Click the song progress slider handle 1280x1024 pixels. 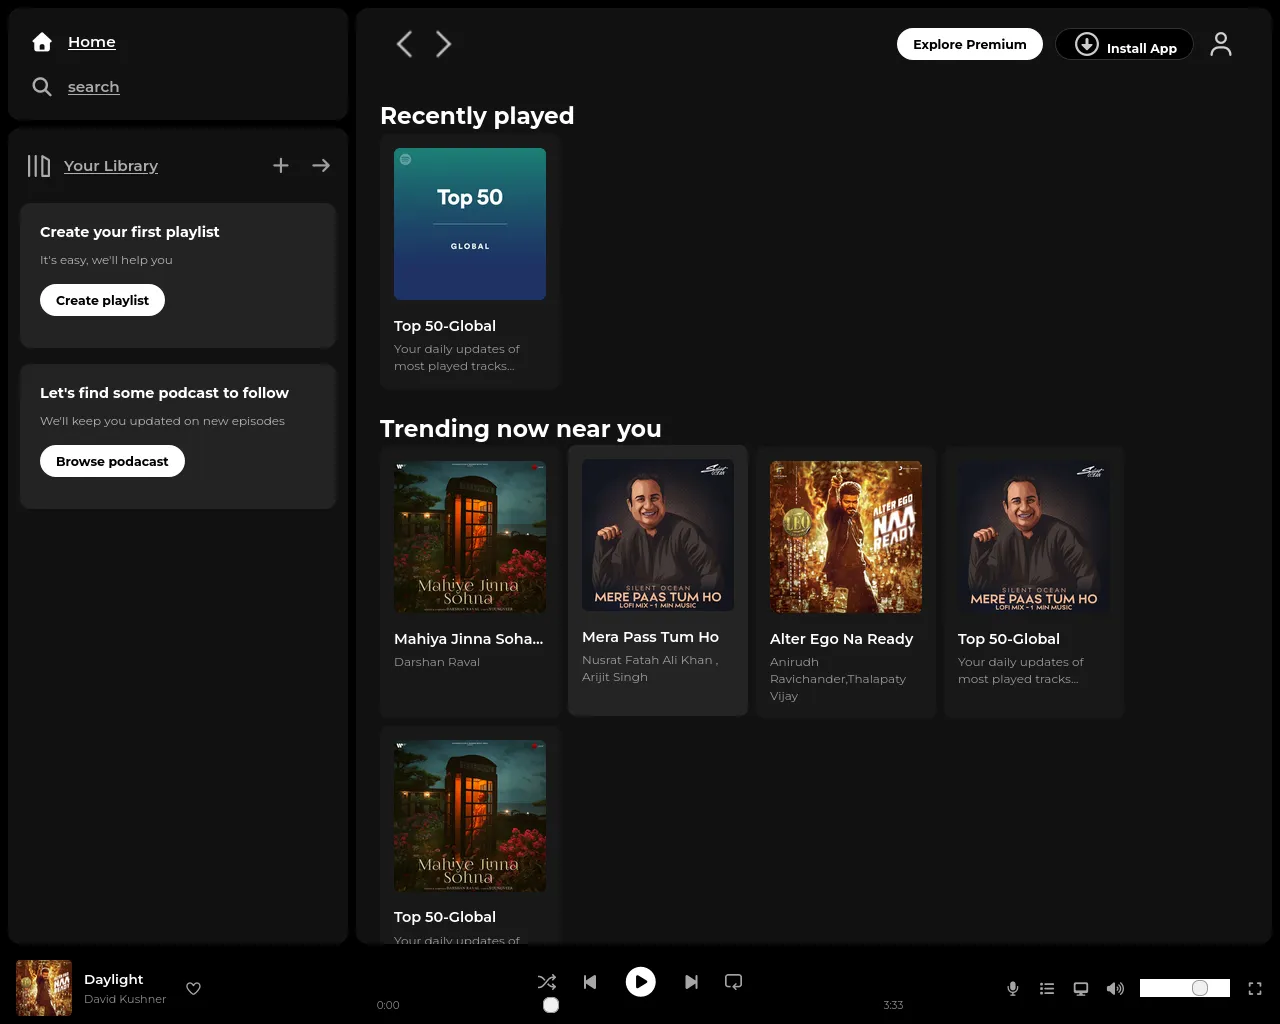551,1005
